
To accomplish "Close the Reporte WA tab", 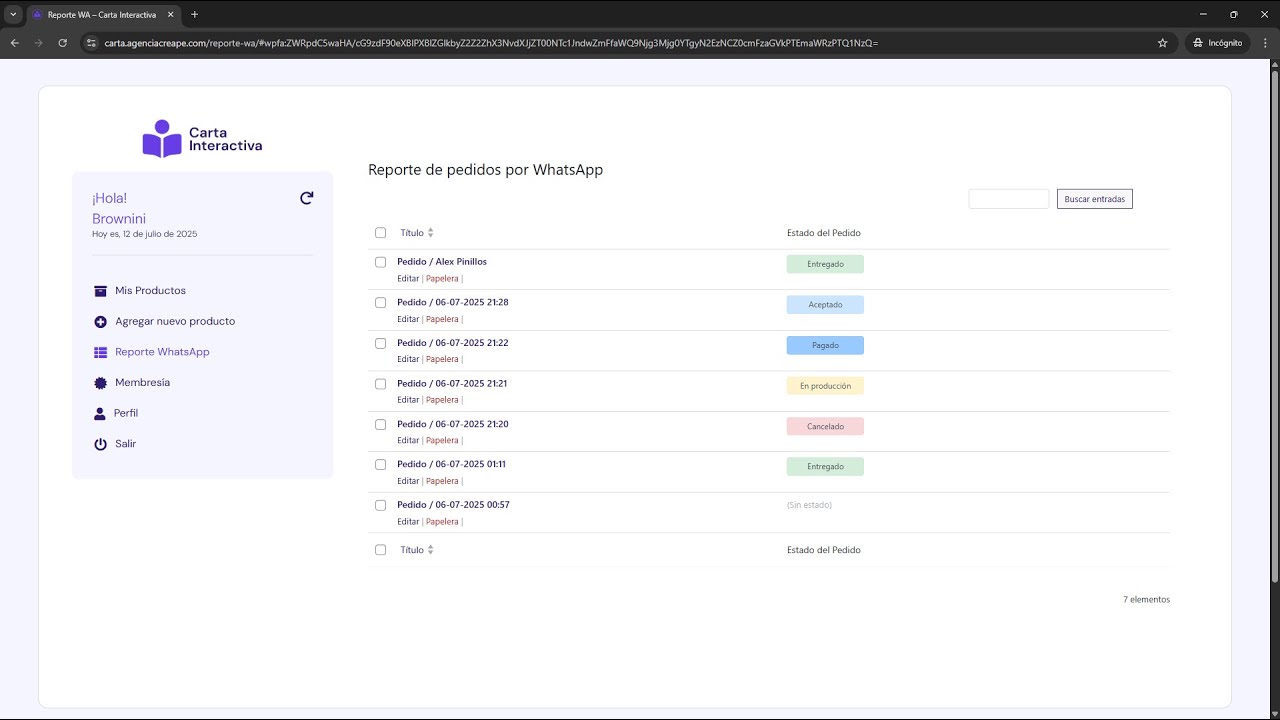I will pos(170,14).
